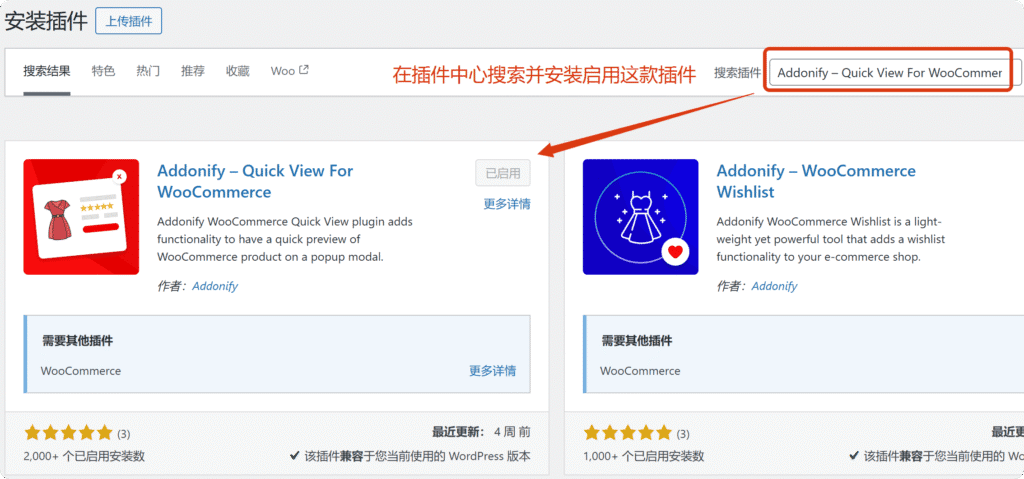Open Quick View author Addonify link
The height and width of the screenshot is (479, 1024).
pyautogui.click(x=215, y=286)
